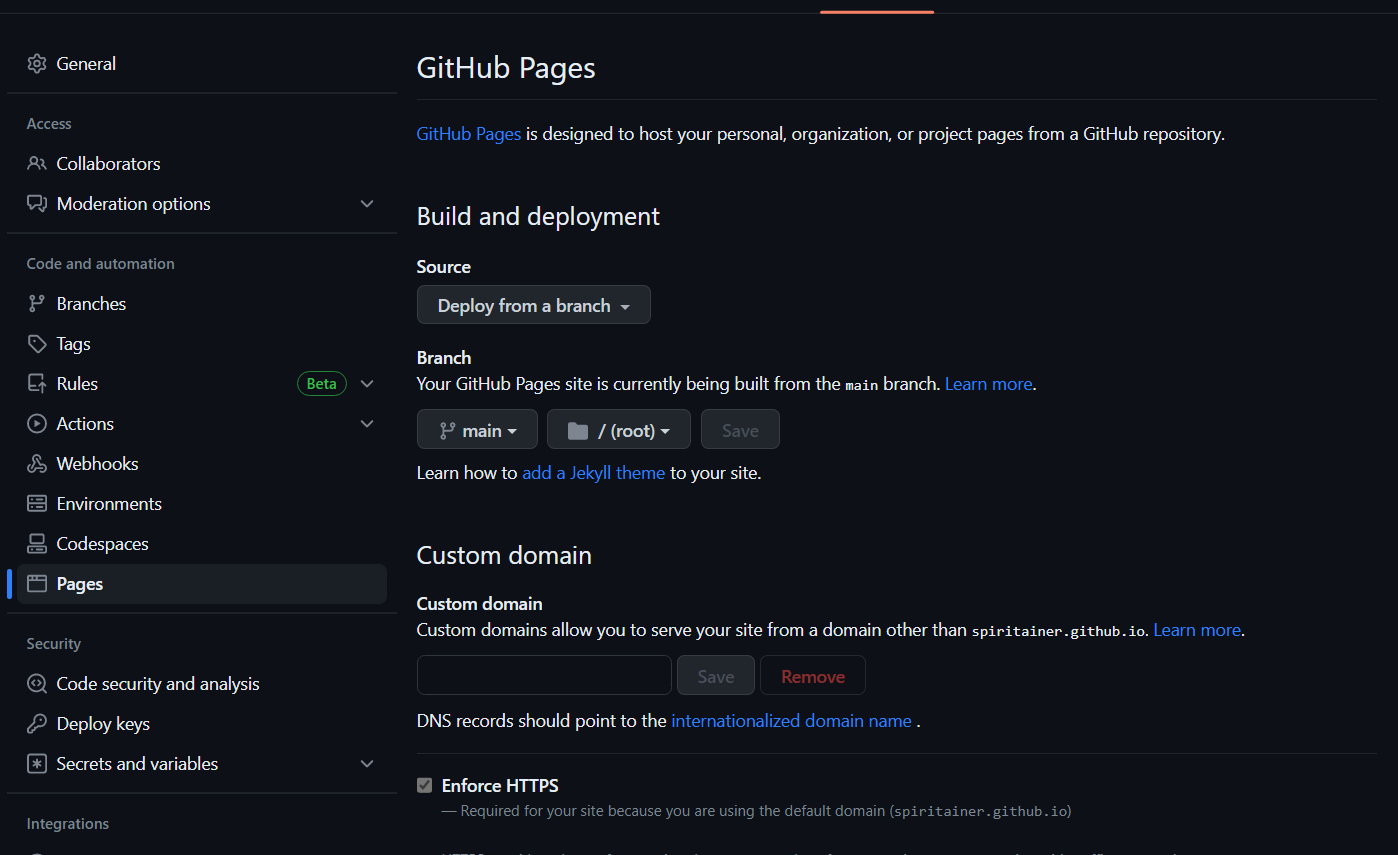Viewport: 1398px width, 855px height.
Task: Open General settings via the gear icon
Action: (x=37, y=64)
